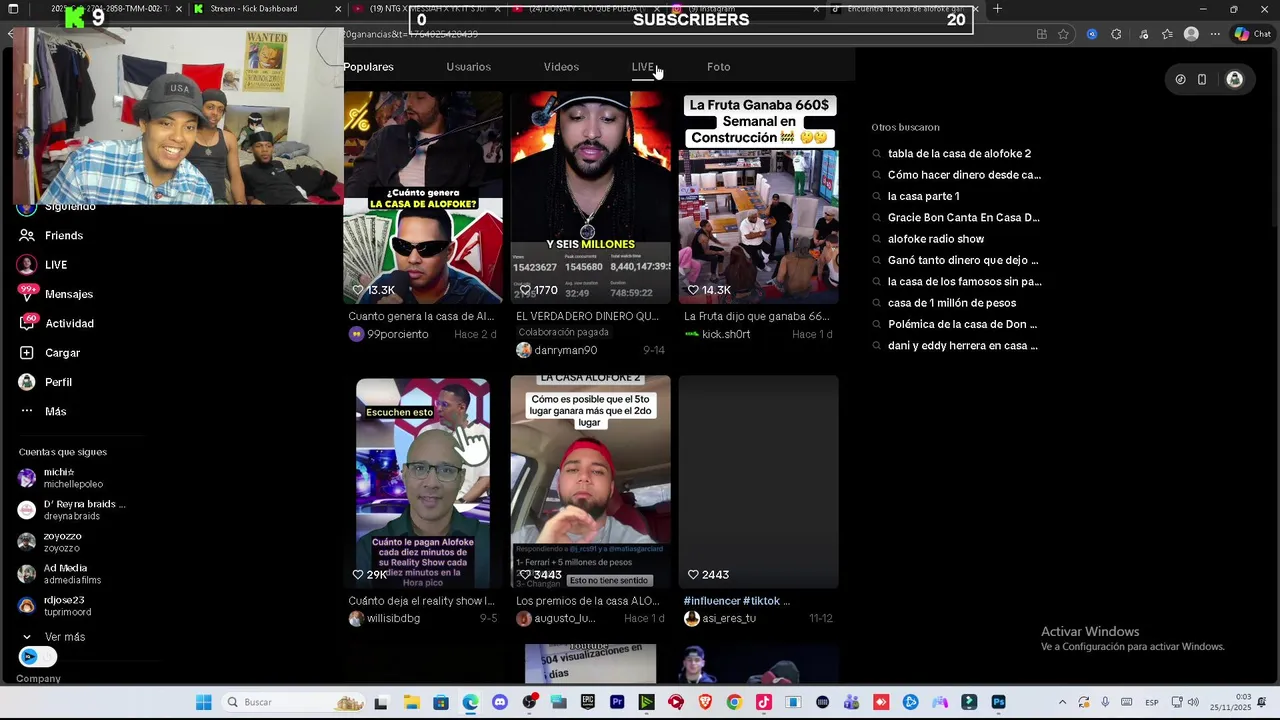Switch to the Foto search tab
The image size is (1280, 720).
click(718, 67)
